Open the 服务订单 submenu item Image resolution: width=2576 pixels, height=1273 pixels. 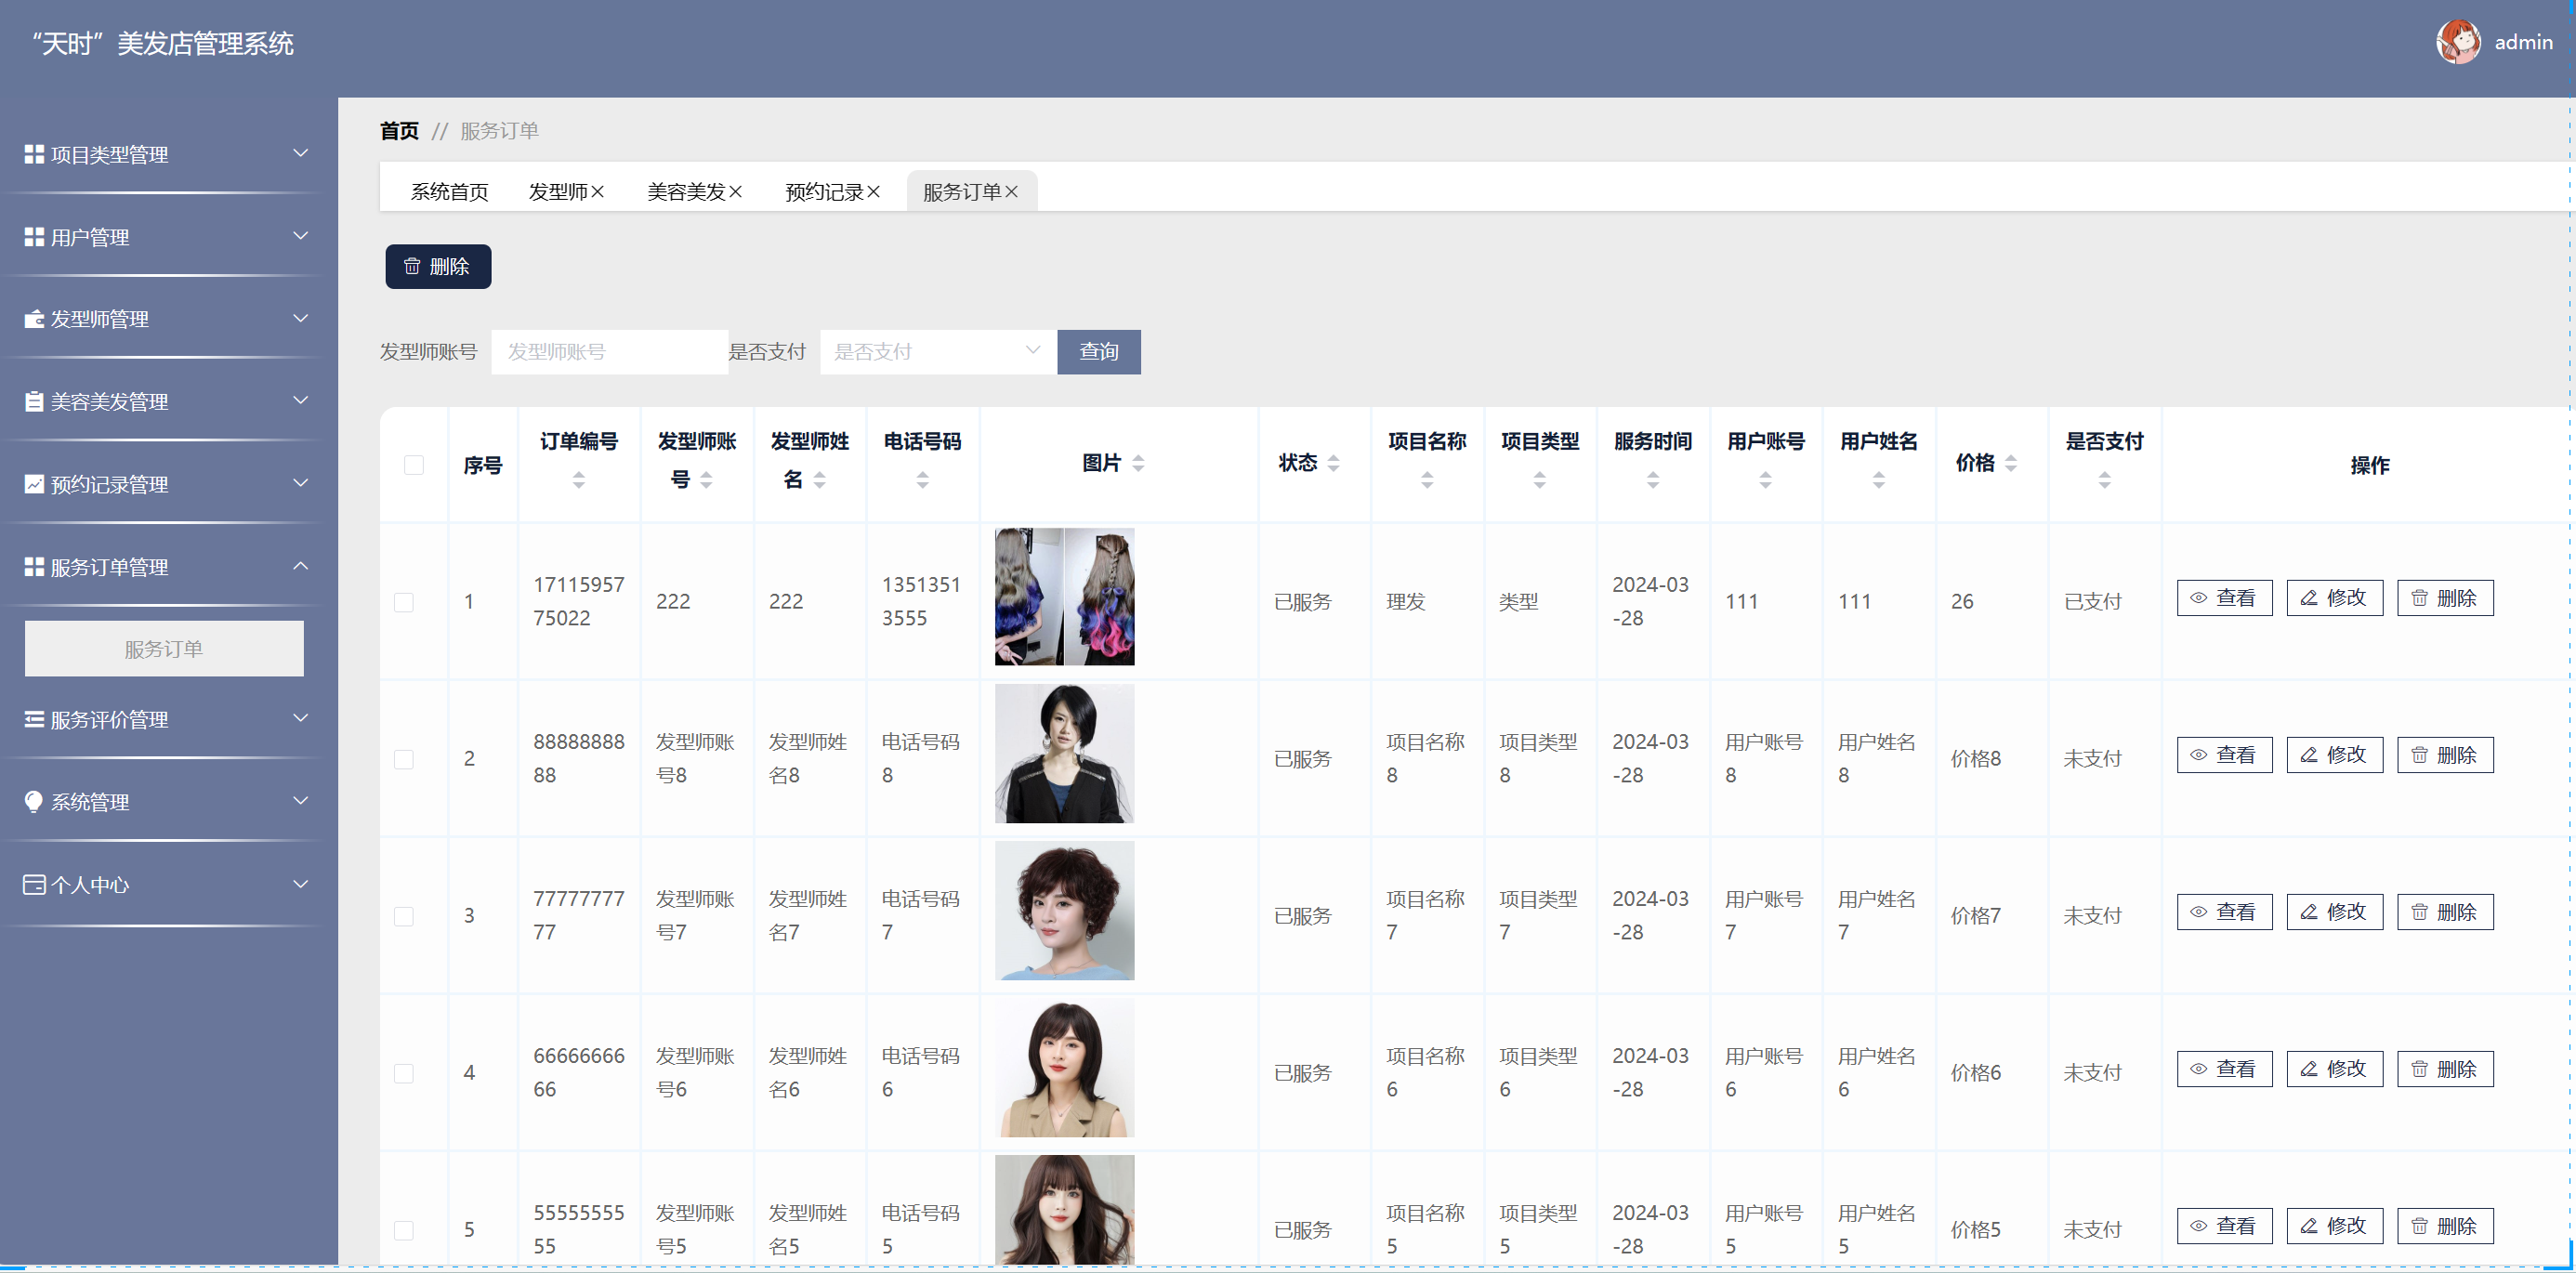tap(164, 649)
